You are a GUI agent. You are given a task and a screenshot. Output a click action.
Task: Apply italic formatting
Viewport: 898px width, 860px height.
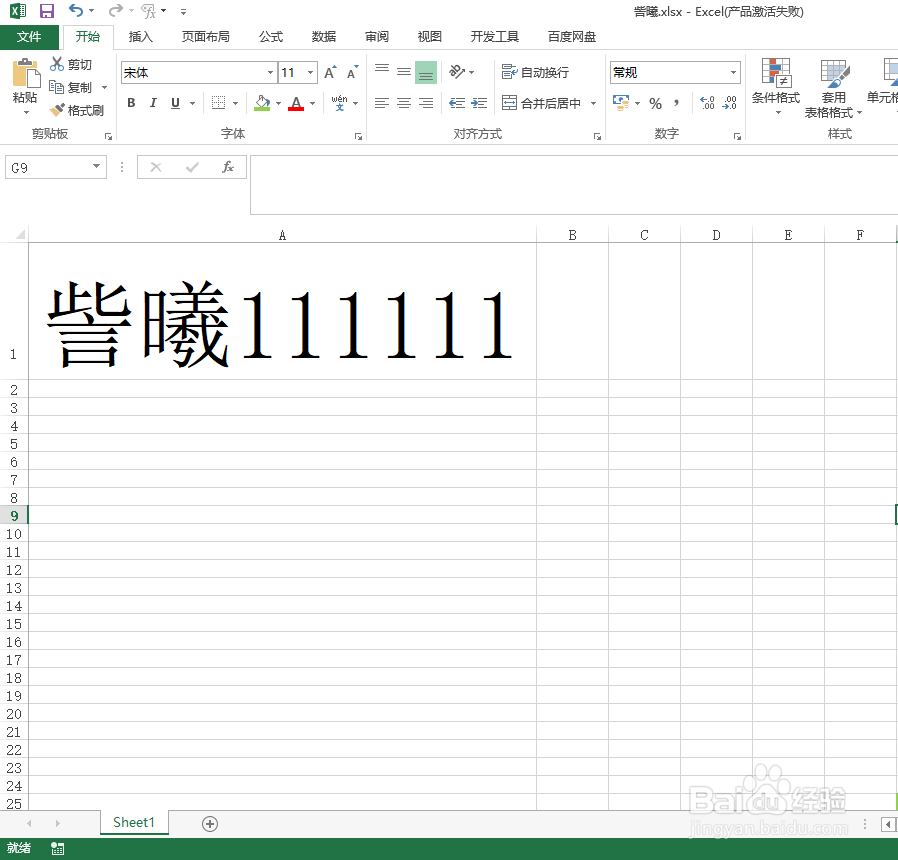coord(152,103)
